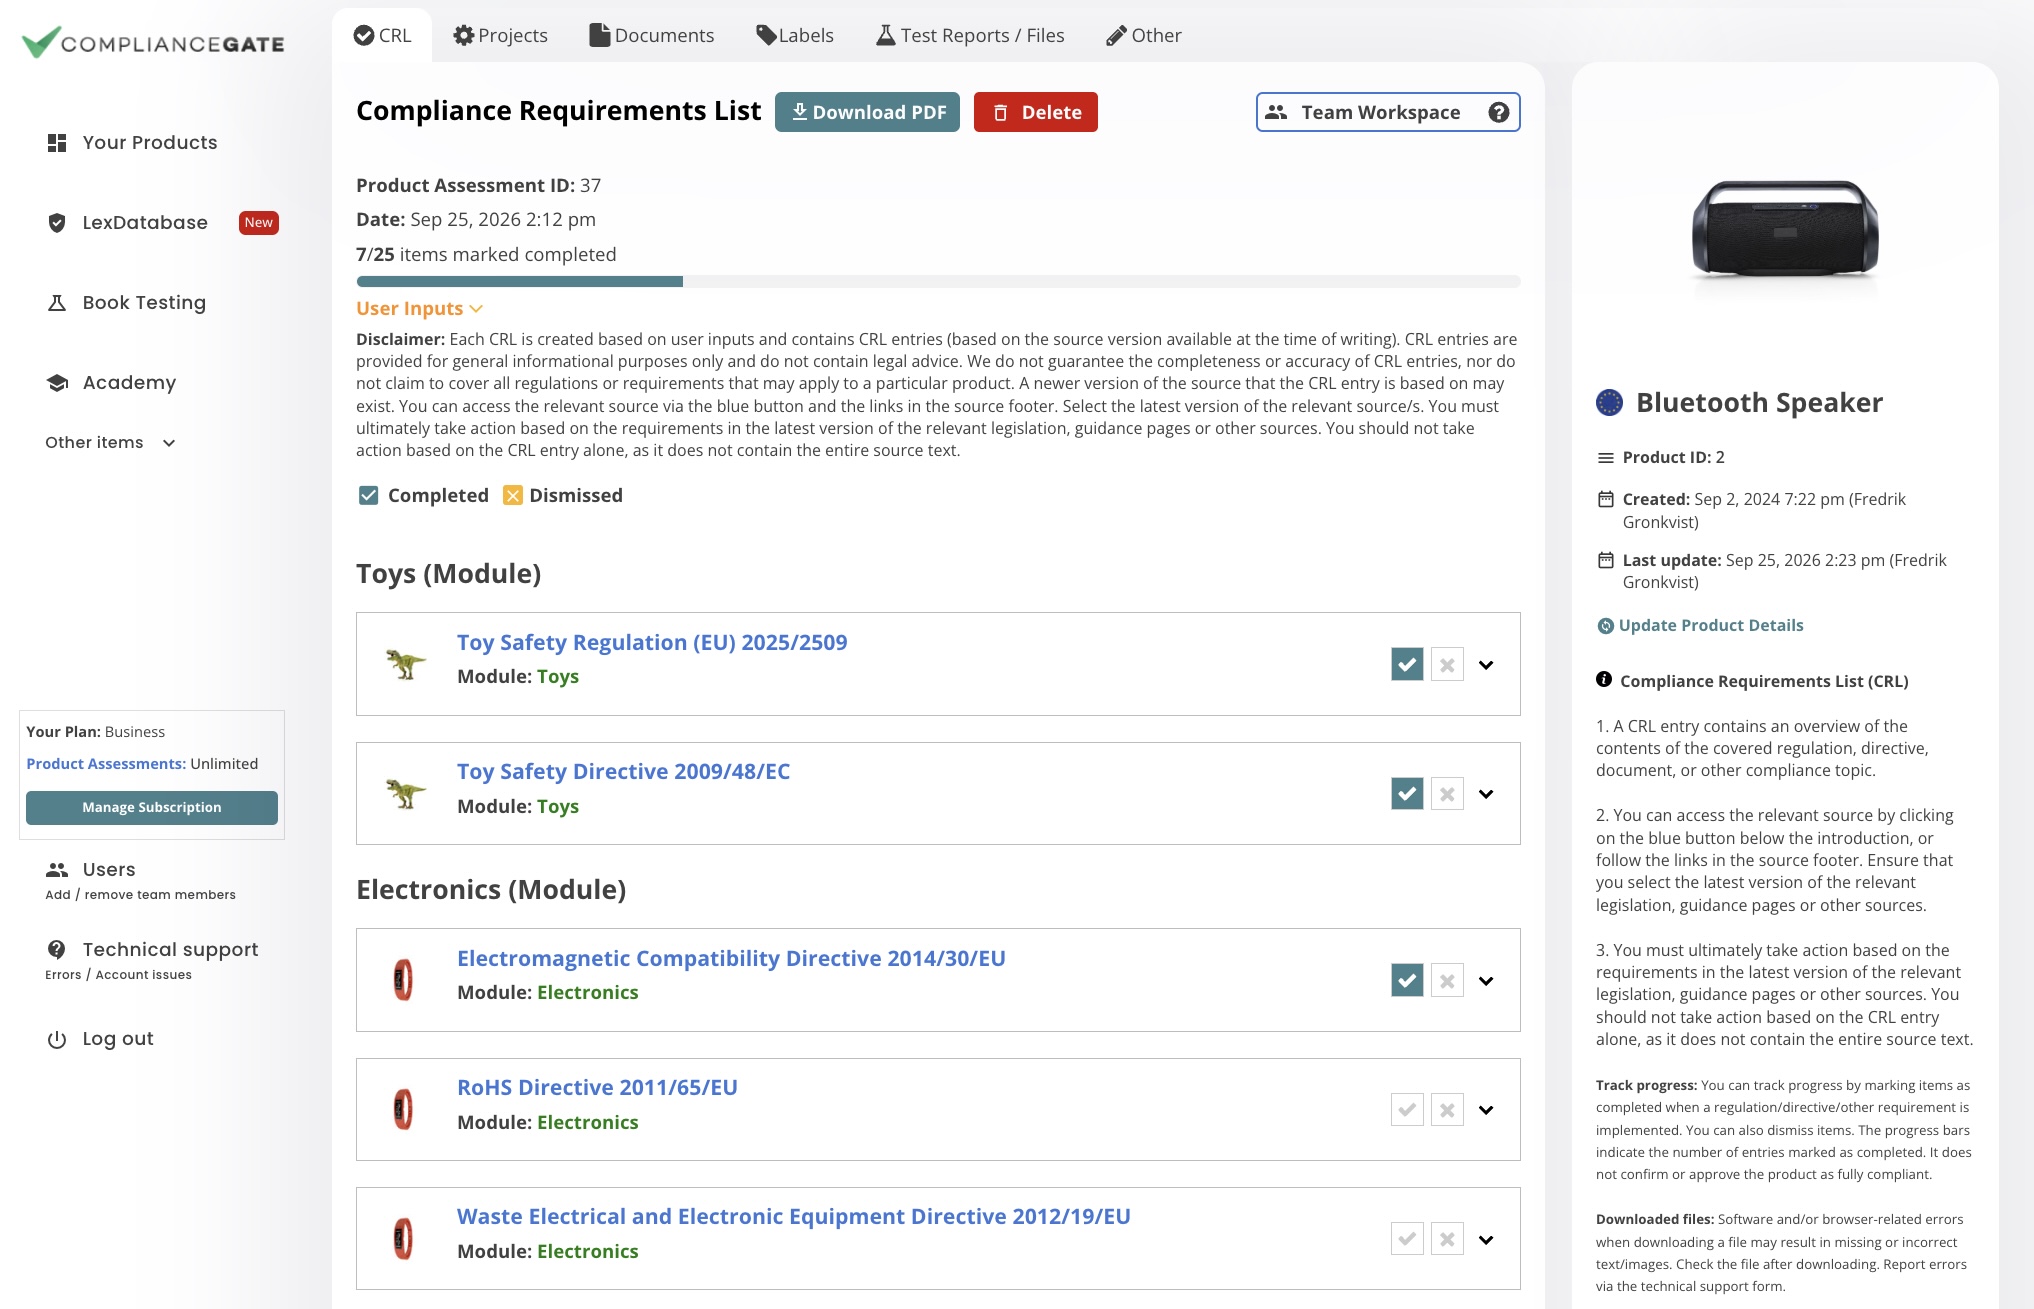Click the wristband icon for RoHS Directive
This screenshot has height=1309, width=2034.
[x=403, y=1109]
